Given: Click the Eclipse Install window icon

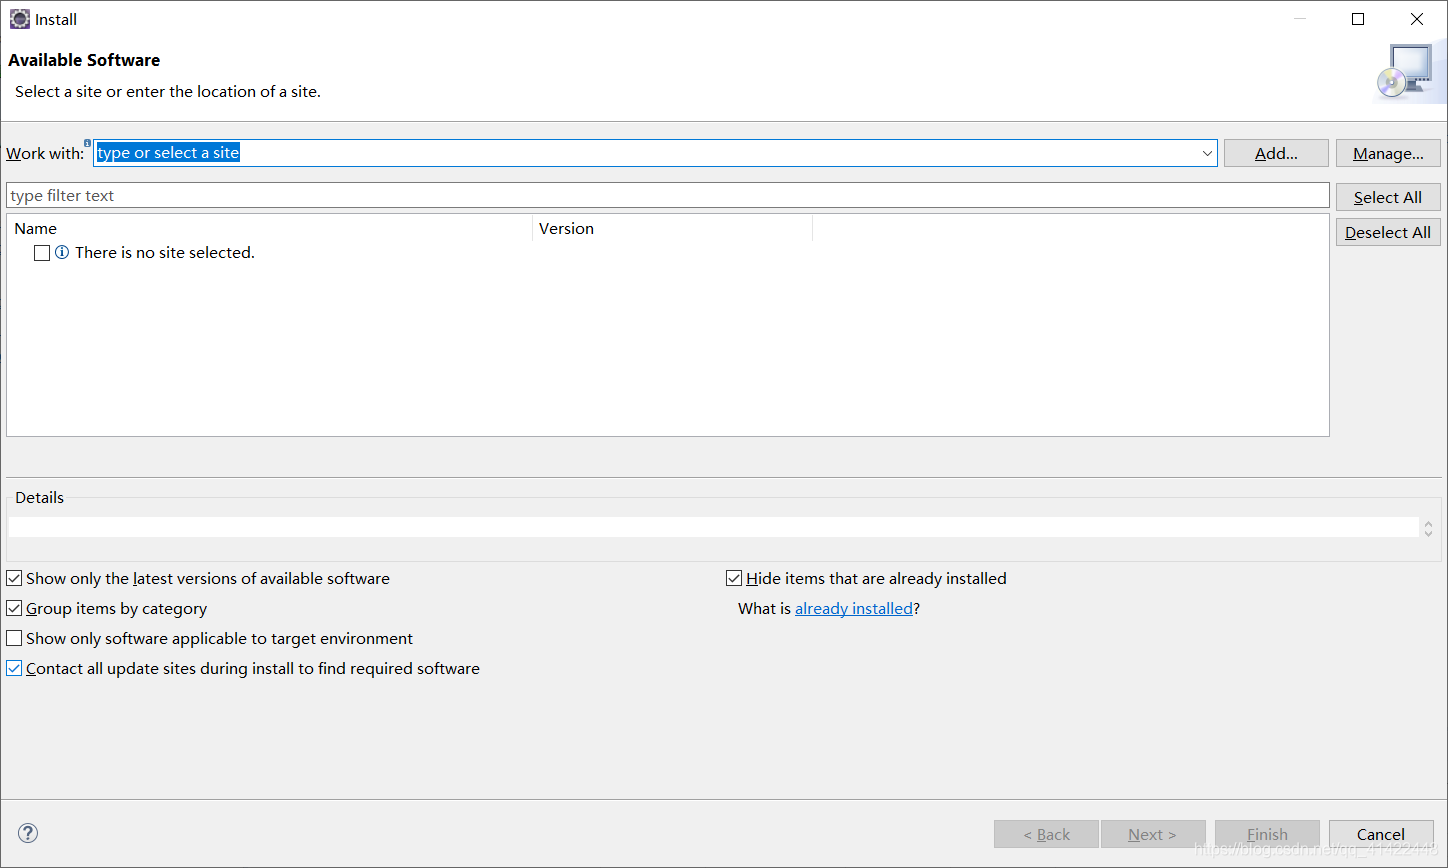Looking at the screenshot, I should click(x=19, y=19).
